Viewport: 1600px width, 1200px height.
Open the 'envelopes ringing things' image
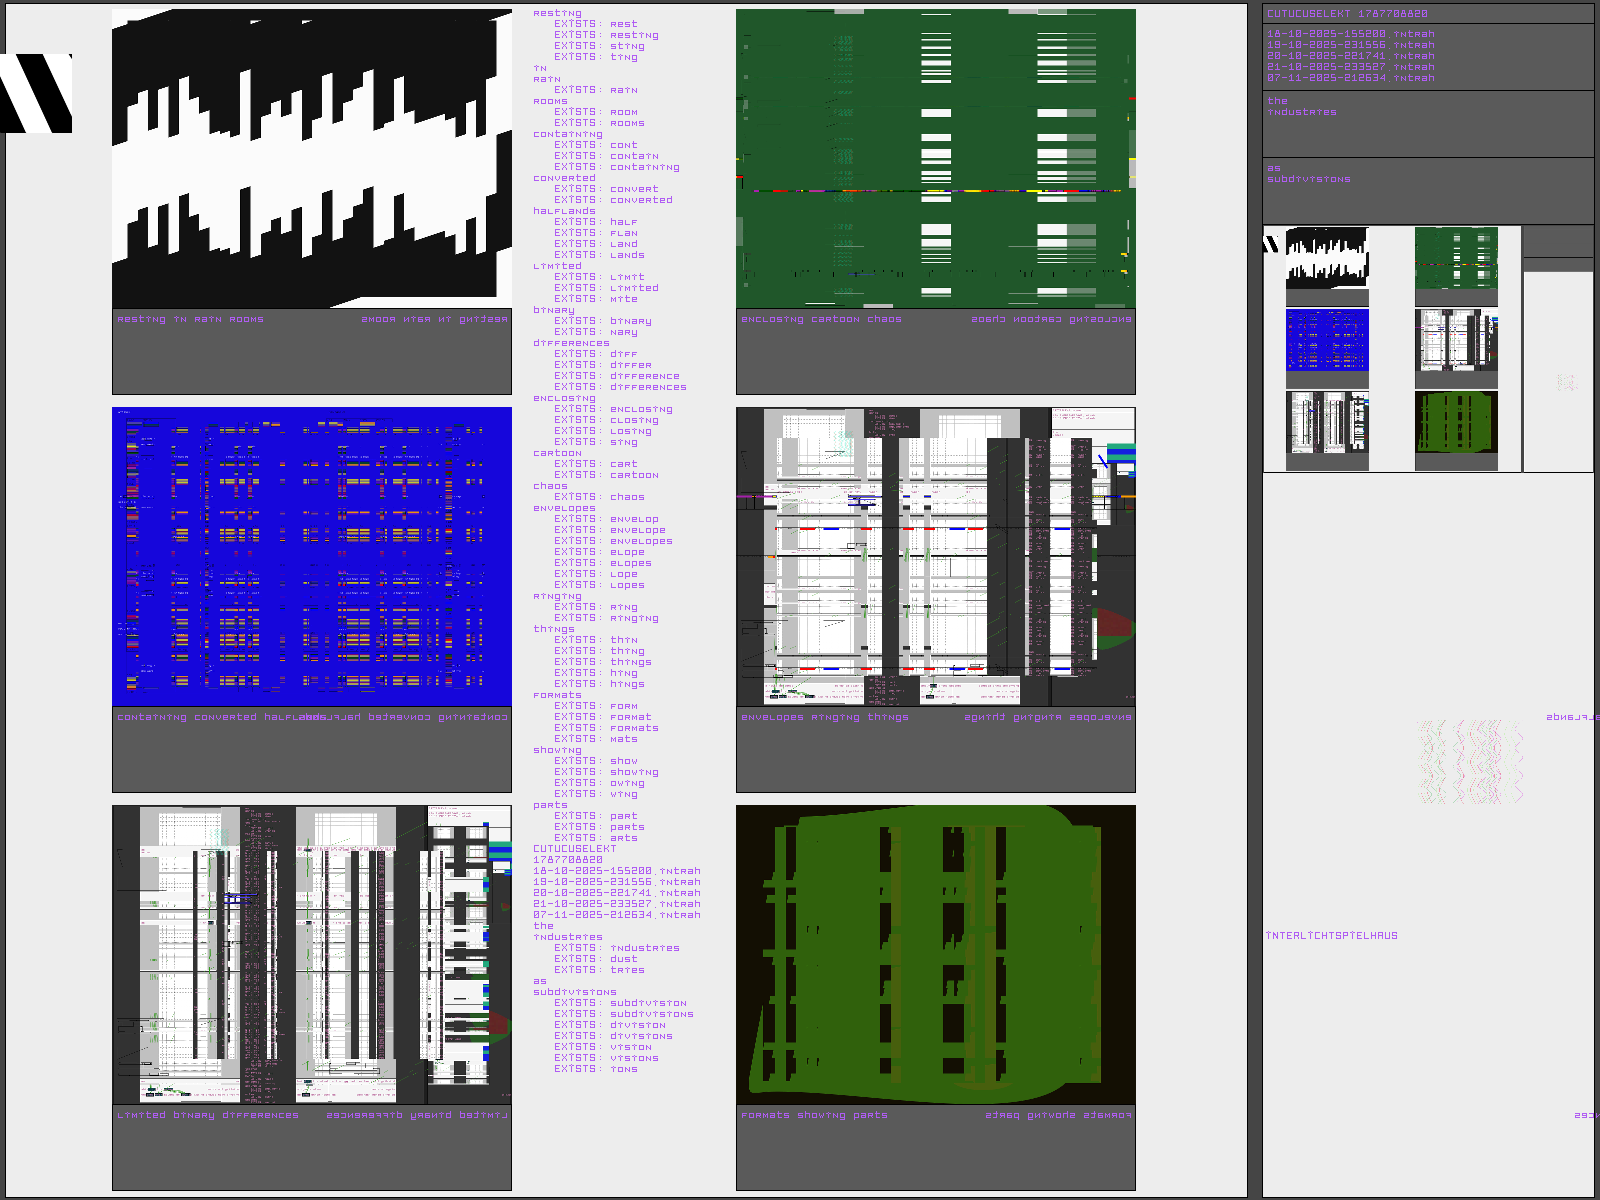click(935, 556)
